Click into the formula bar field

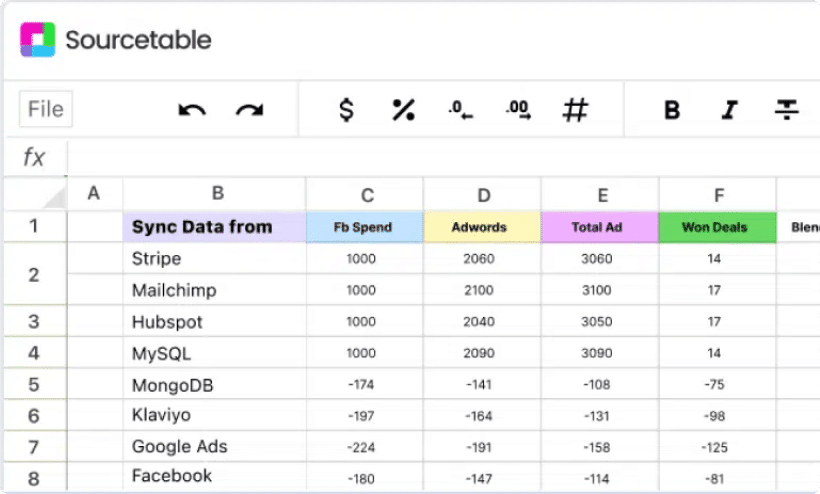[440, 157]
